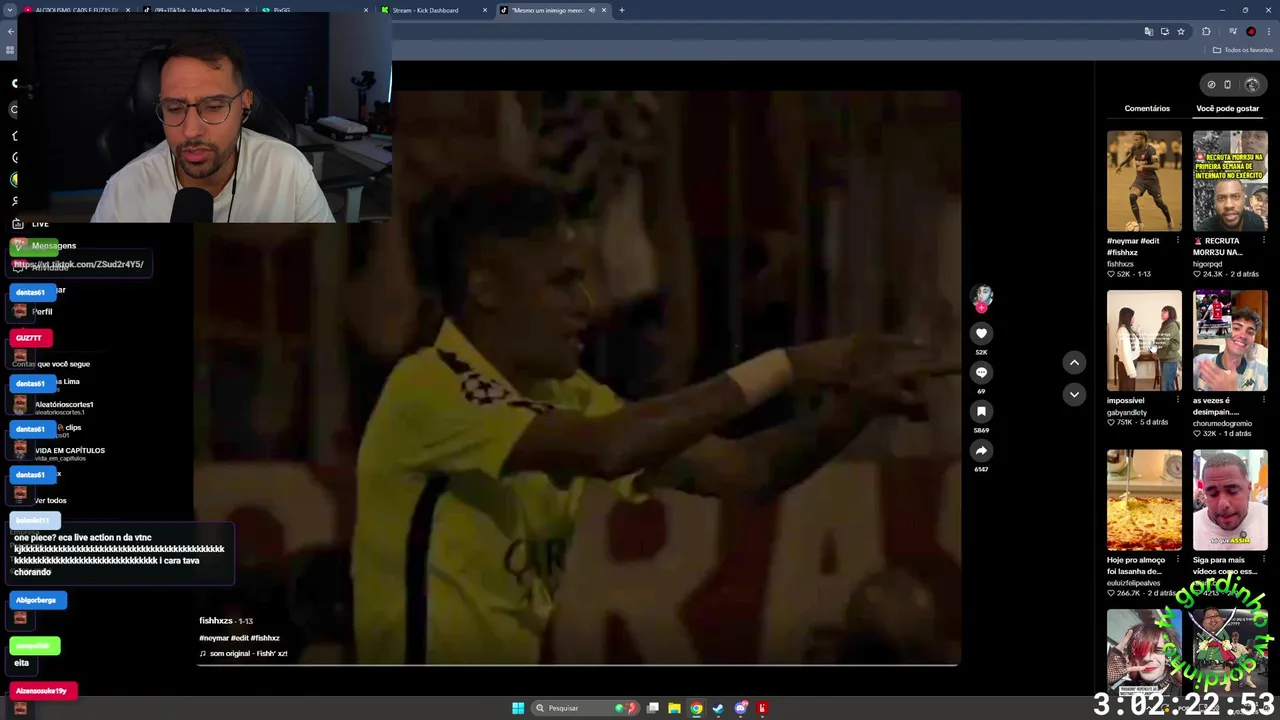Click the phone app icon in TikTok pill
This screenshot has height=720, width=1280.
click(x=1228, y=84)
